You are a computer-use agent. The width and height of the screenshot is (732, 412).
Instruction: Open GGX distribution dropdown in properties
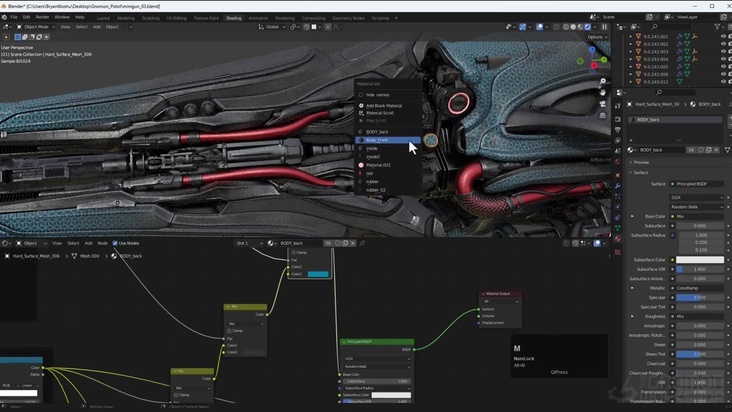point(697,197)
